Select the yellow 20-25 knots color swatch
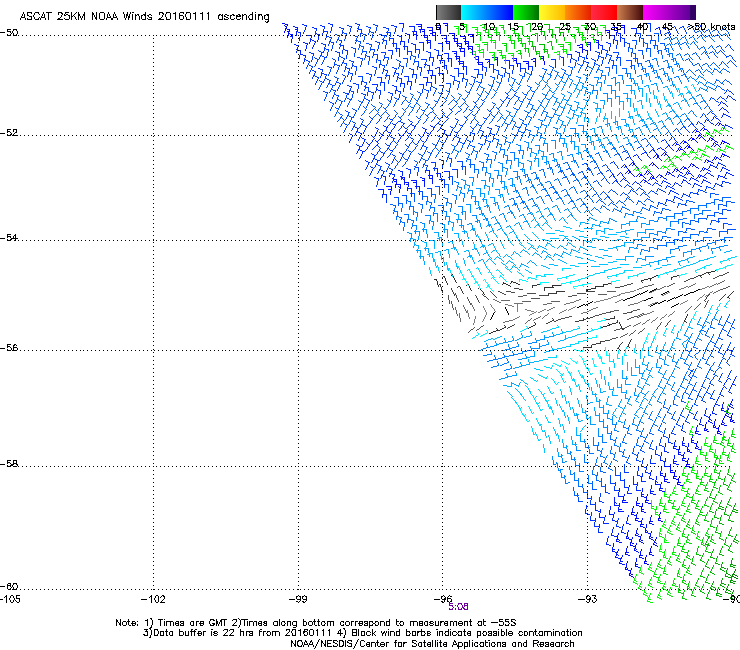 tap(552, 12)
